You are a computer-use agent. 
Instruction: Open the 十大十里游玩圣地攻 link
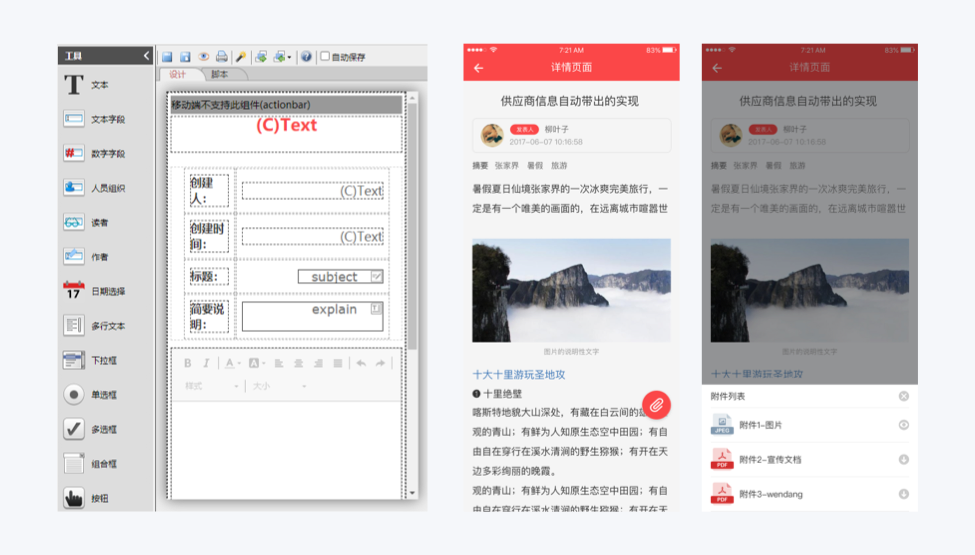(519, 374)
